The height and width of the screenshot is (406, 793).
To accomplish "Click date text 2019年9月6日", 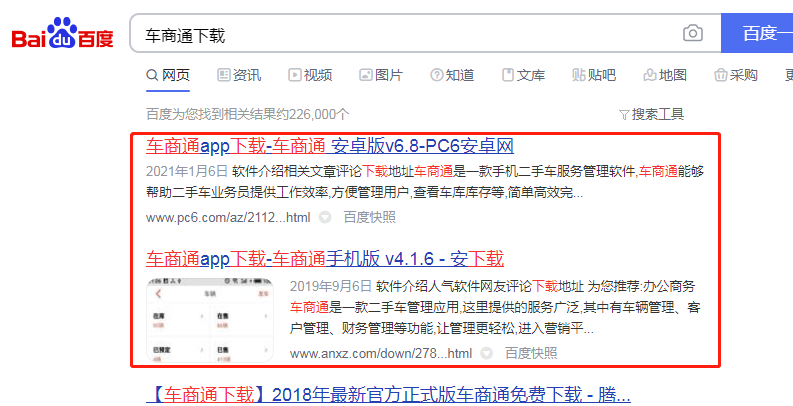I will [x=331, y=286].
